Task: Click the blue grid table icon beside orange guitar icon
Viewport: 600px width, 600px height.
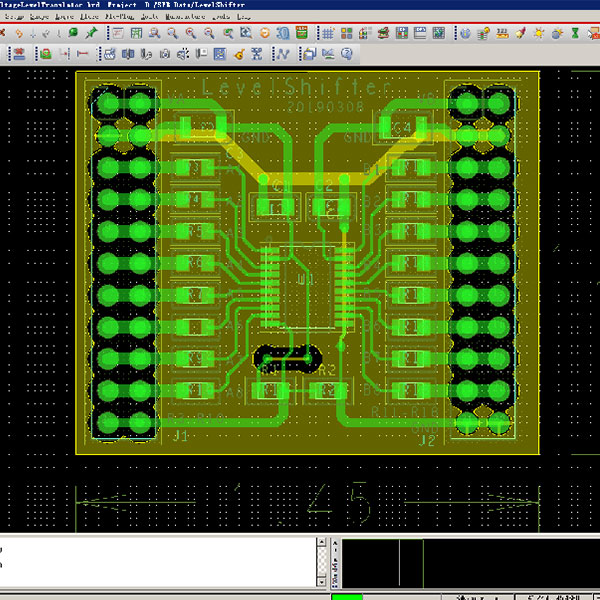Action: coord(220,54)
